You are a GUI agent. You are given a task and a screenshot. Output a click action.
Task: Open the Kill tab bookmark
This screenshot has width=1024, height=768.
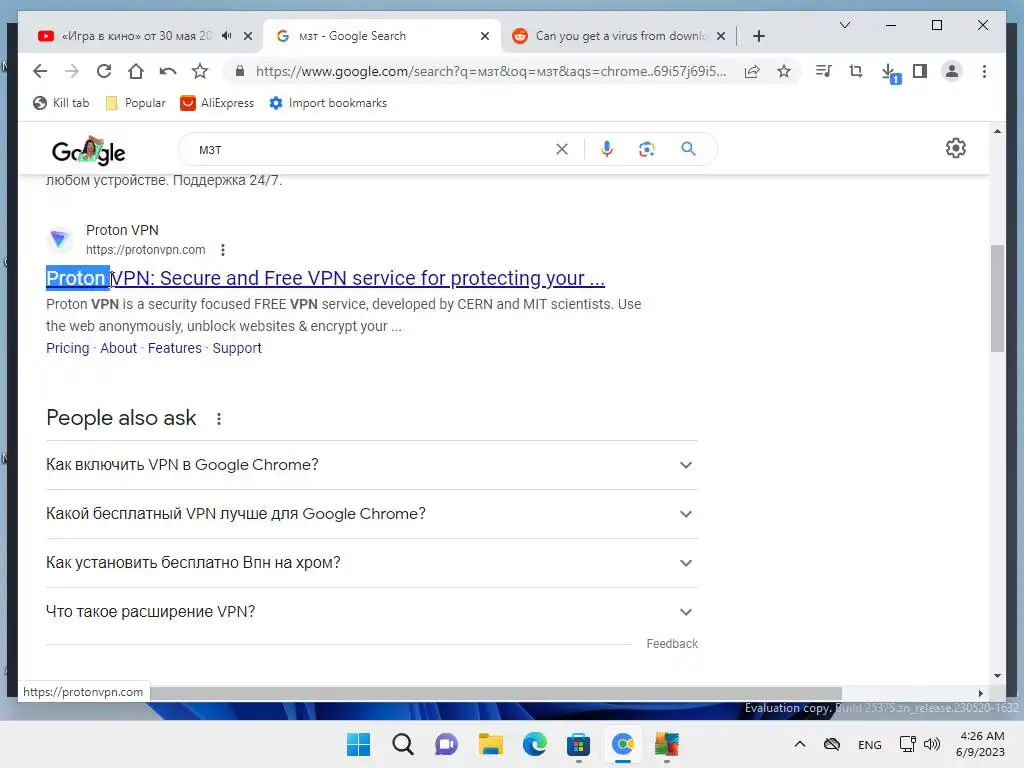61,103
